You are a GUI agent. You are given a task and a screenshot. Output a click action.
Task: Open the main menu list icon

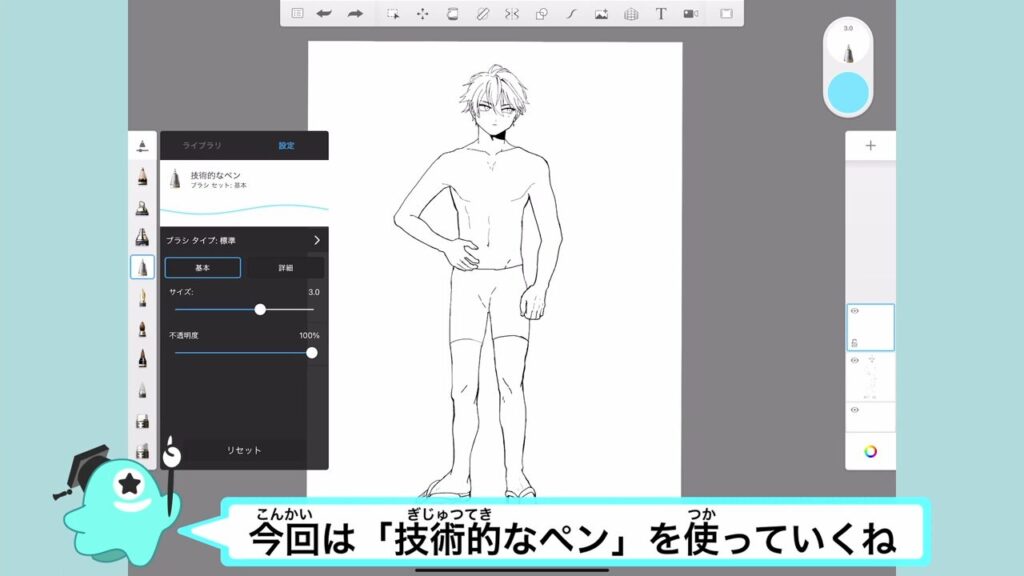click(x=297, y=14)
